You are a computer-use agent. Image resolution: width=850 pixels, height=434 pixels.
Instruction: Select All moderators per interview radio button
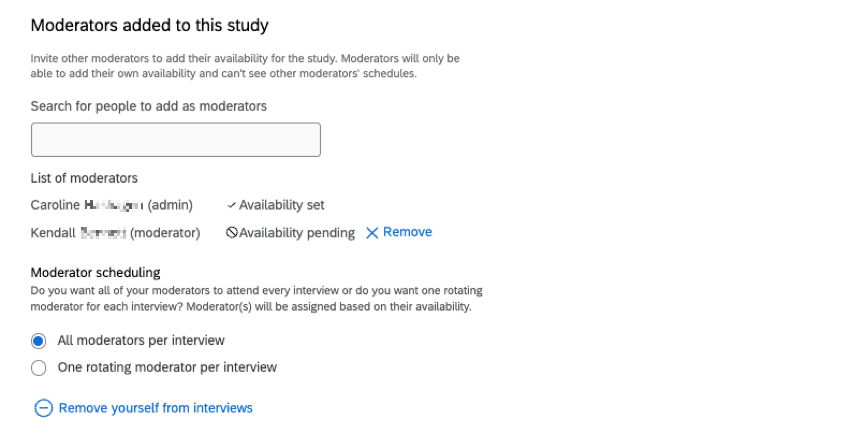pyautogui.click(x=39, y=341)
